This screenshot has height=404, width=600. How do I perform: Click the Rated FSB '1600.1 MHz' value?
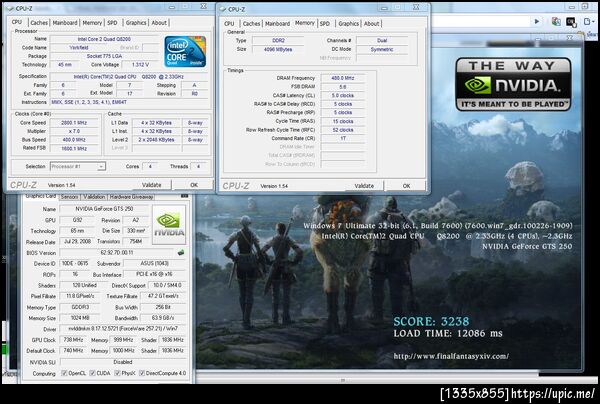point(74,148)
